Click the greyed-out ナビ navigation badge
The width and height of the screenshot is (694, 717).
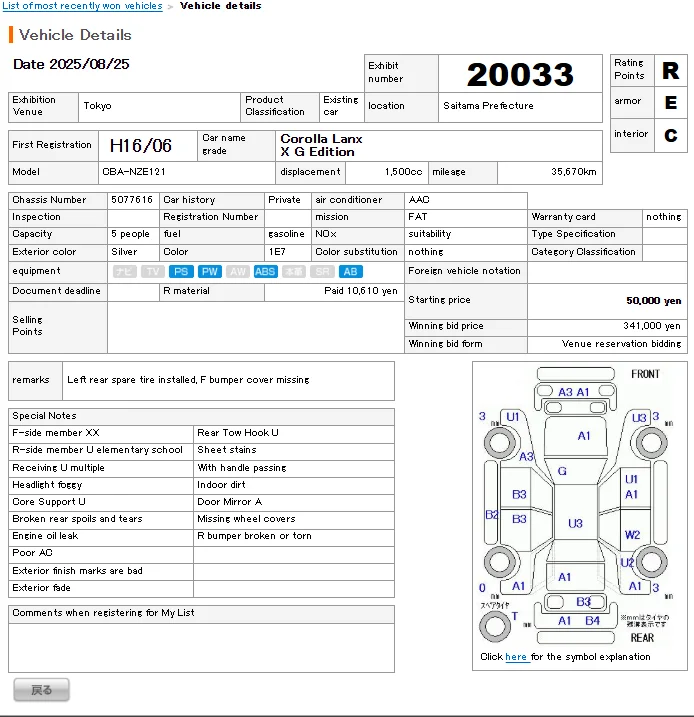point(124,272)
